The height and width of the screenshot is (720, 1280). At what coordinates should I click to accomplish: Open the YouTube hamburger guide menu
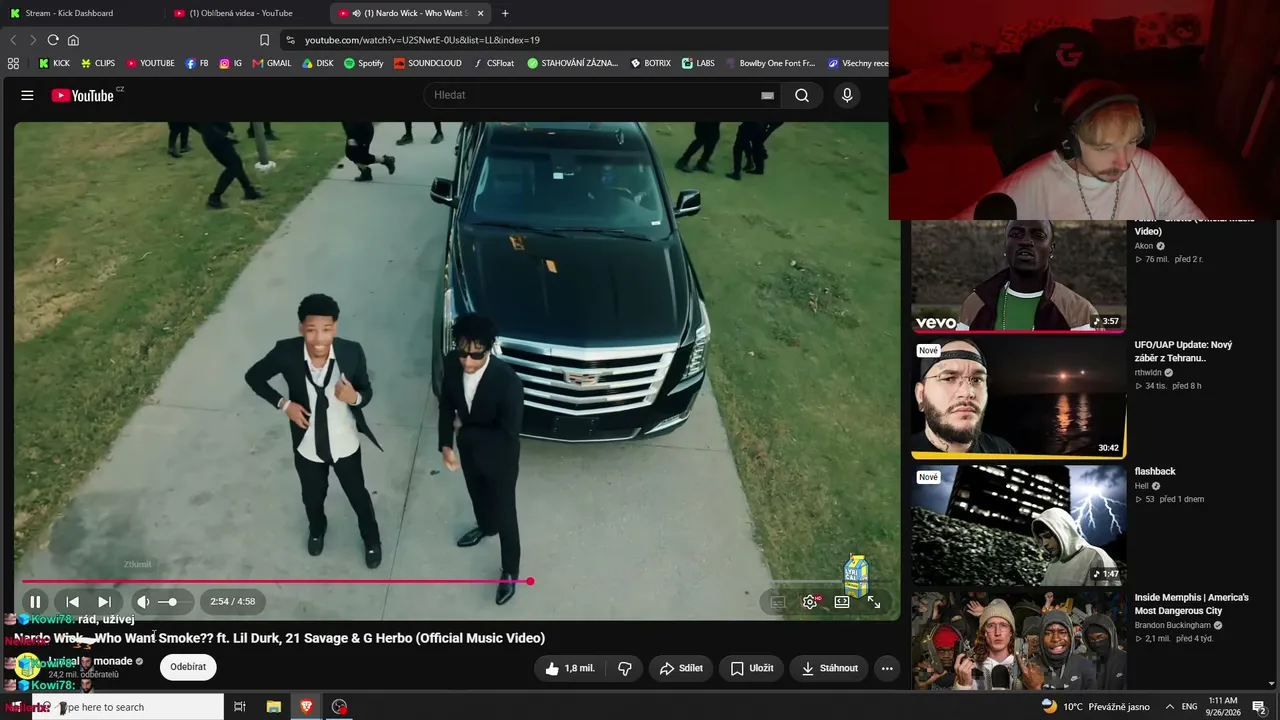click(27, 95)
